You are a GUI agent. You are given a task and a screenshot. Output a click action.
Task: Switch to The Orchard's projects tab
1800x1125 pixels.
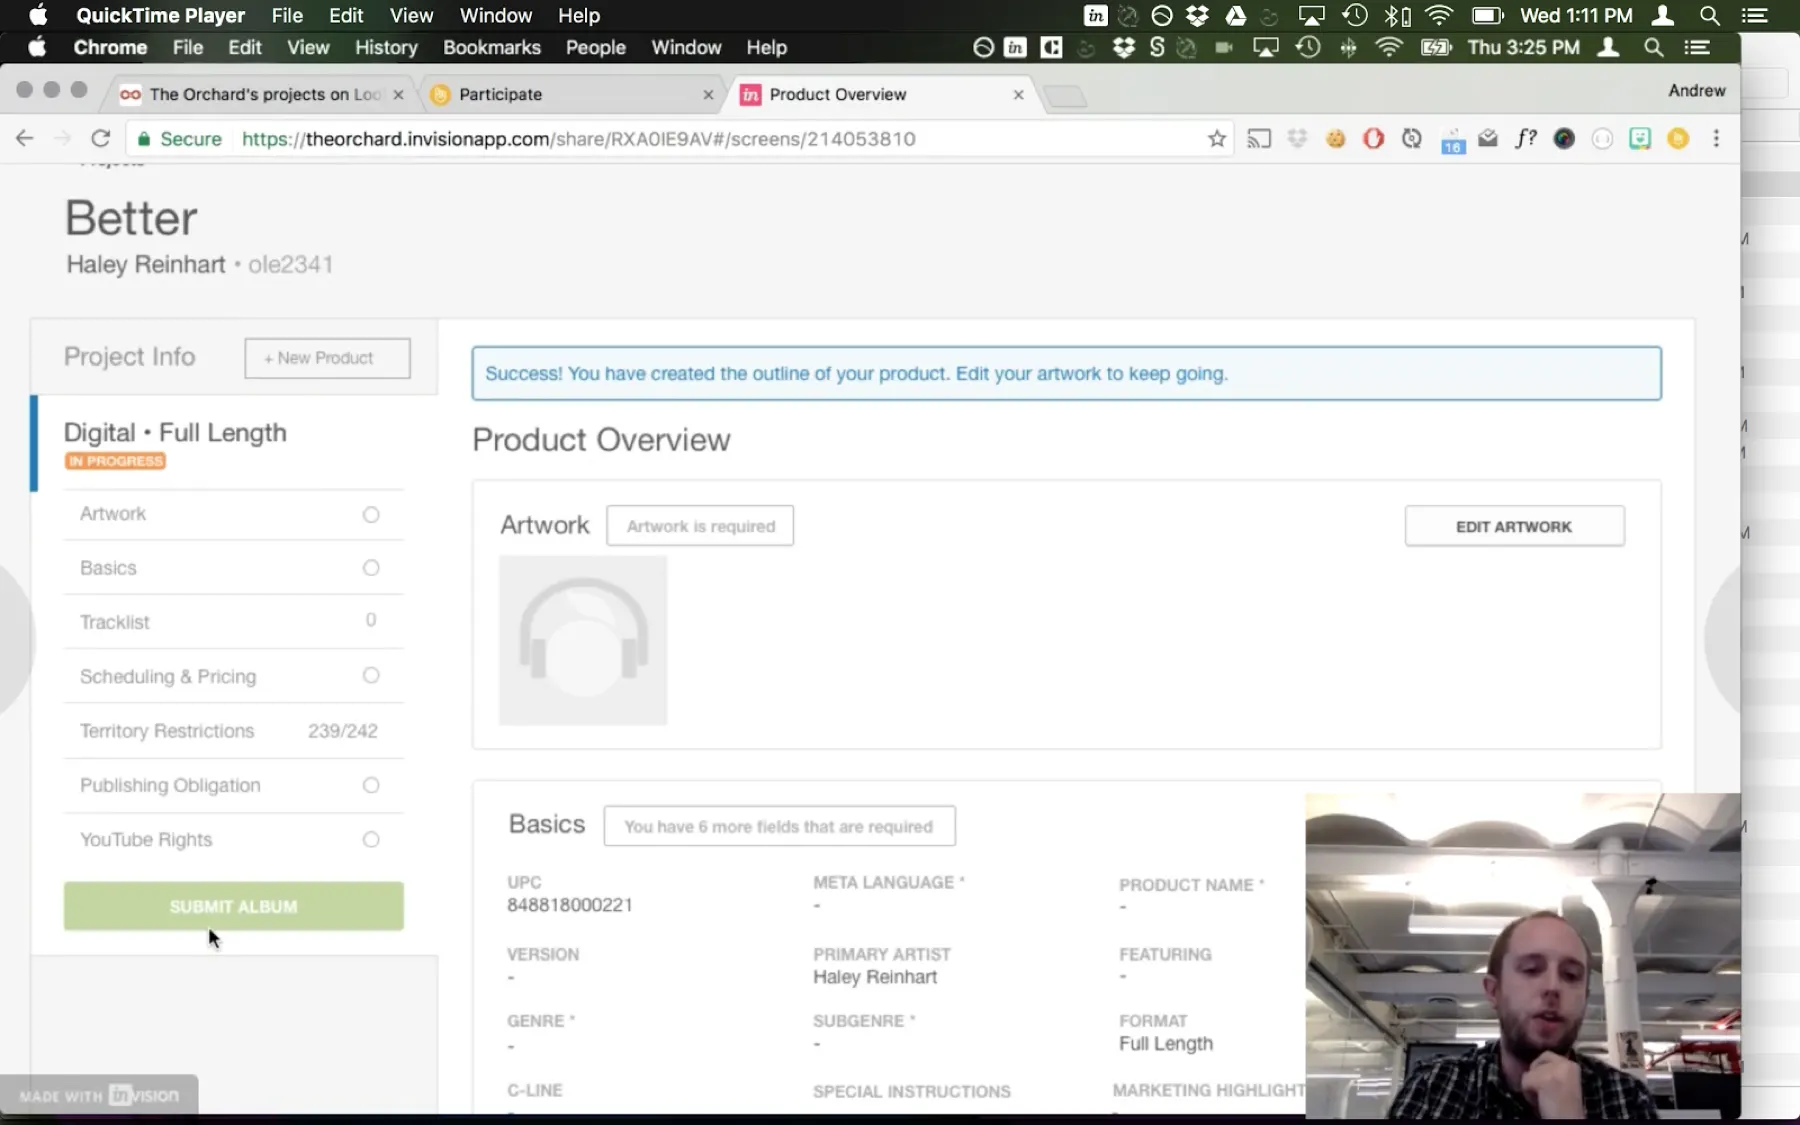(261, 94)
